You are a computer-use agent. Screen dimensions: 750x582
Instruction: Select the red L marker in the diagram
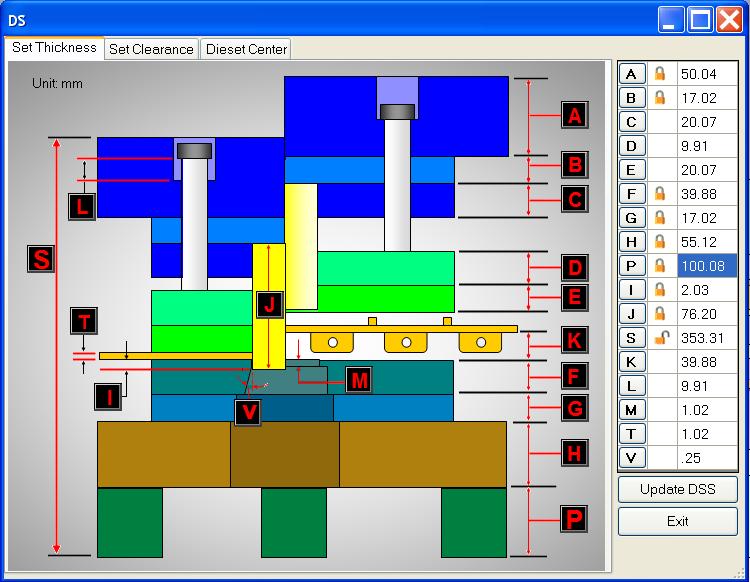pyautogui.click(x=83, y=207)
